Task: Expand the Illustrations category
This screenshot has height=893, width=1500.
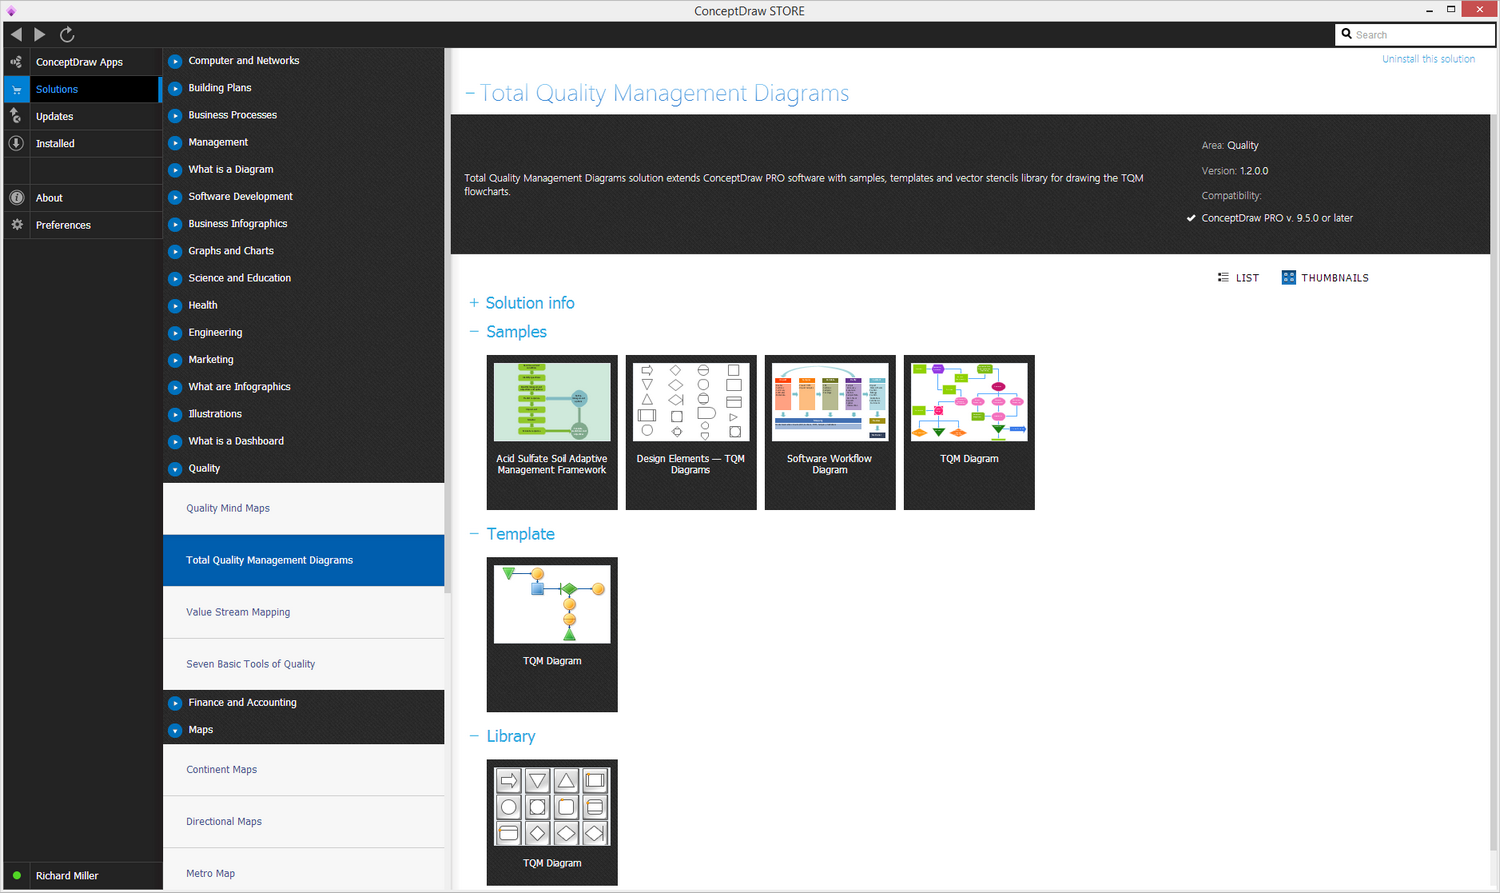Action: point(175,414)
